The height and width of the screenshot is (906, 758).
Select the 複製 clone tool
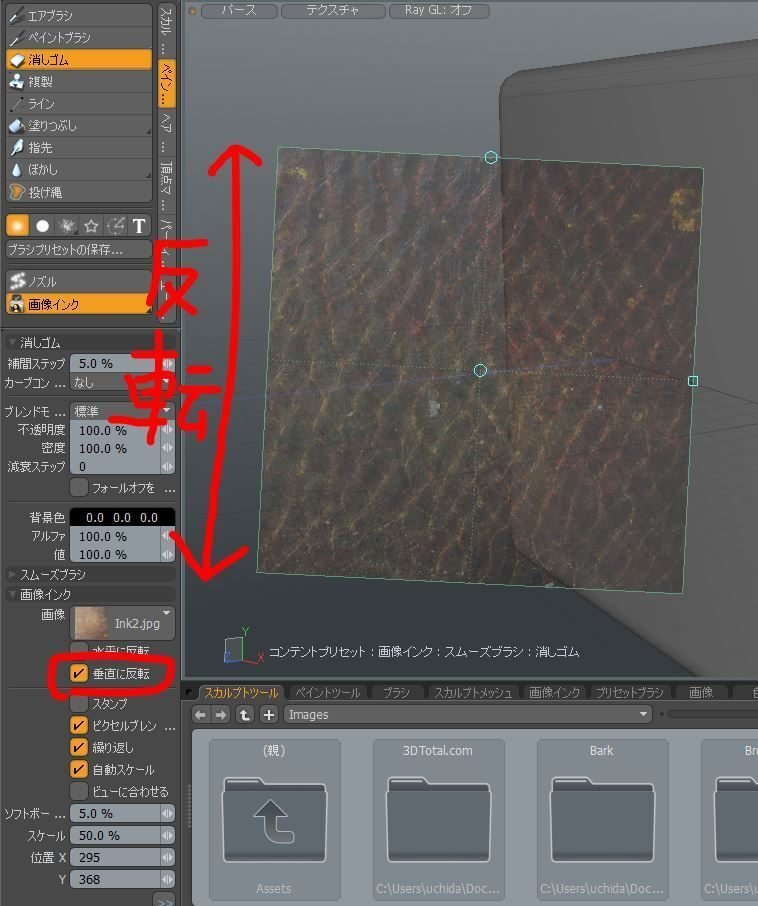[x=79, y=81]
